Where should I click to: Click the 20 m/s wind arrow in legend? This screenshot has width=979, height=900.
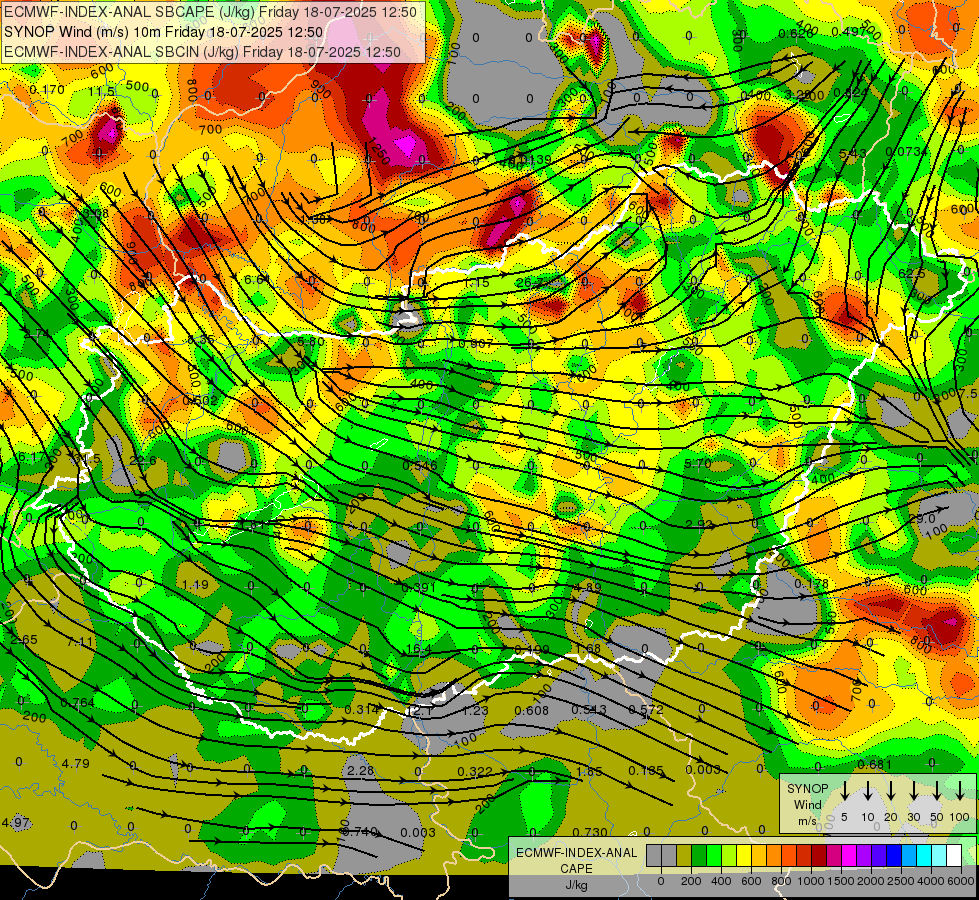point(890,792)
